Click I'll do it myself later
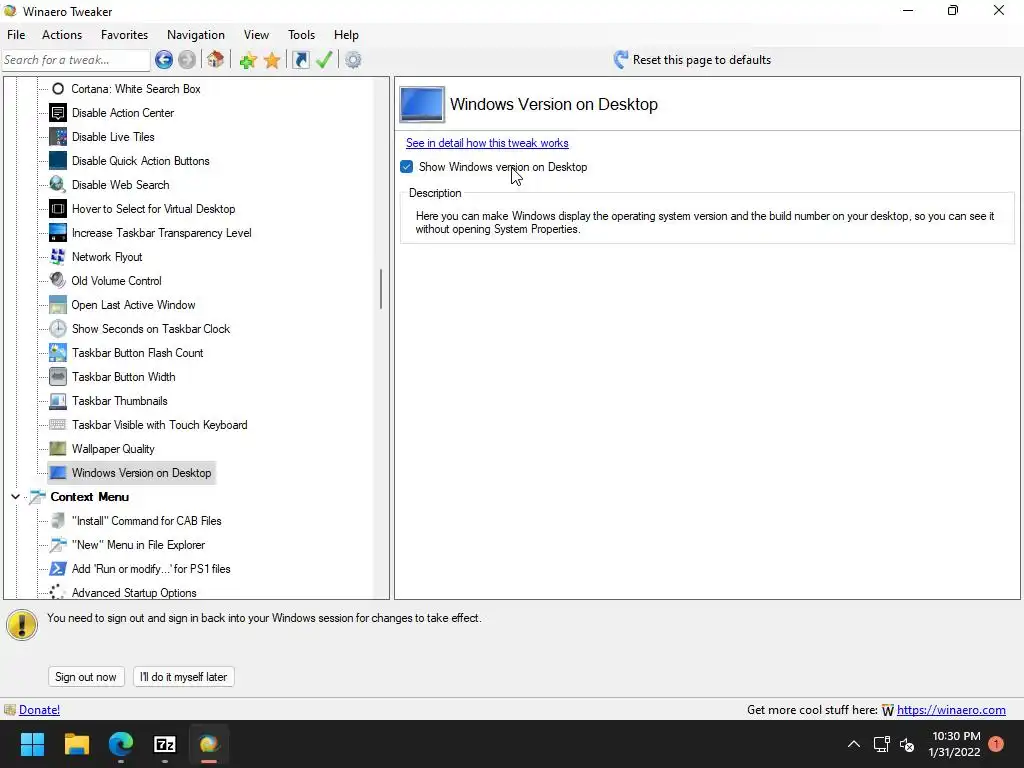This screenshot has height=768, width=1024. tap(184, 677)
